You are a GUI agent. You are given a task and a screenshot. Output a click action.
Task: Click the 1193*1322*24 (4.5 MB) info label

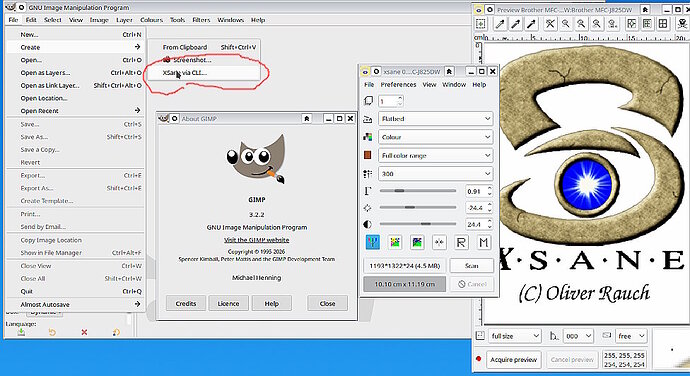coord(404,265)
